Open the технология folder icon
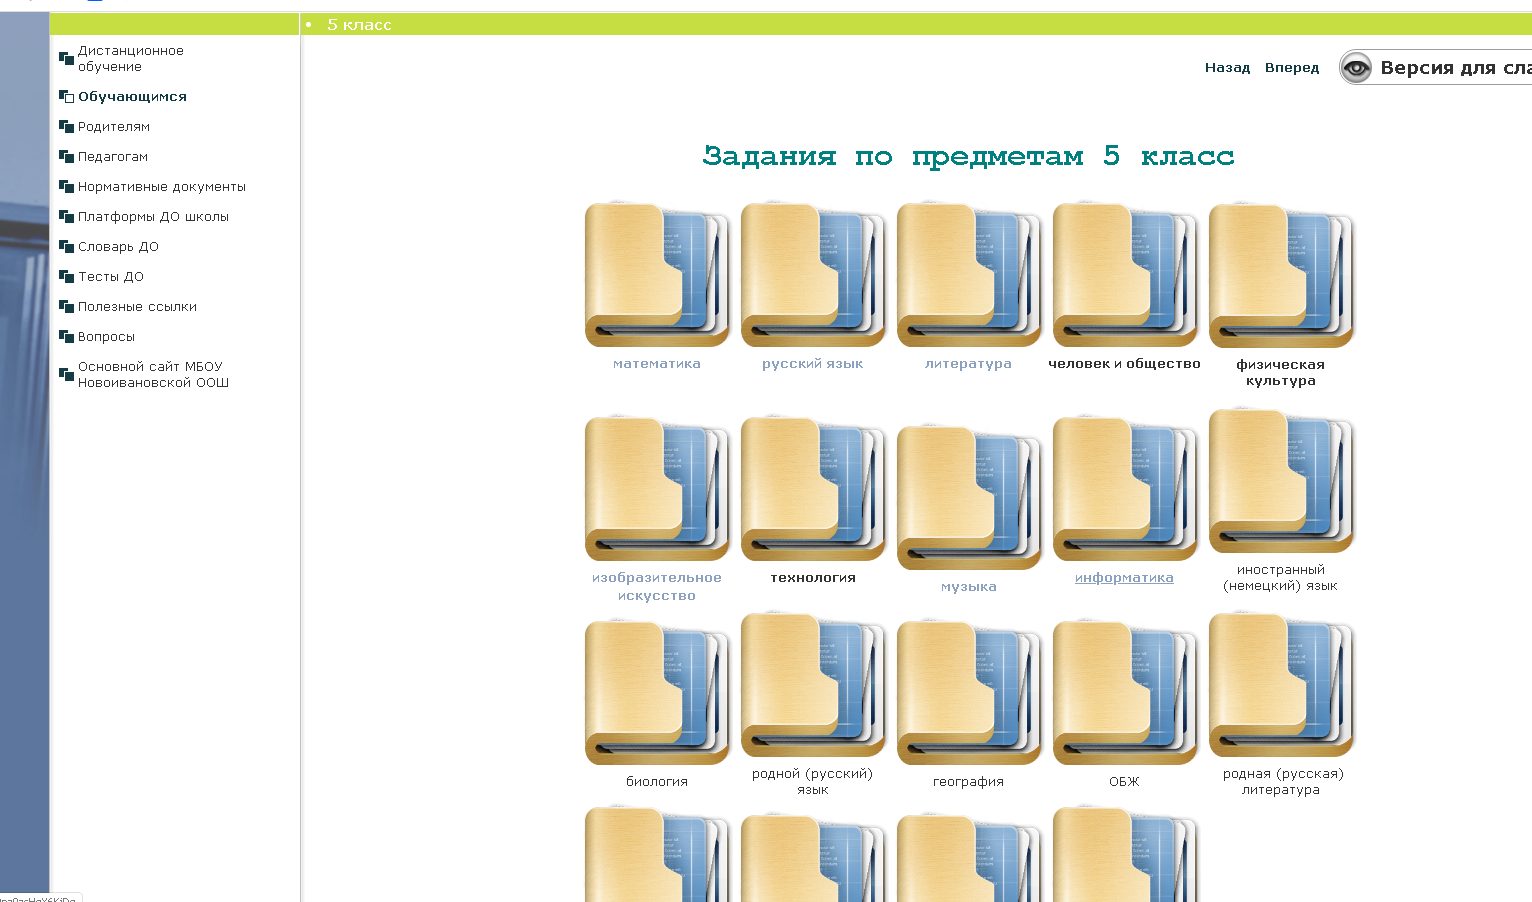This screenshot has height=902, width=1532. click(813, 488)
